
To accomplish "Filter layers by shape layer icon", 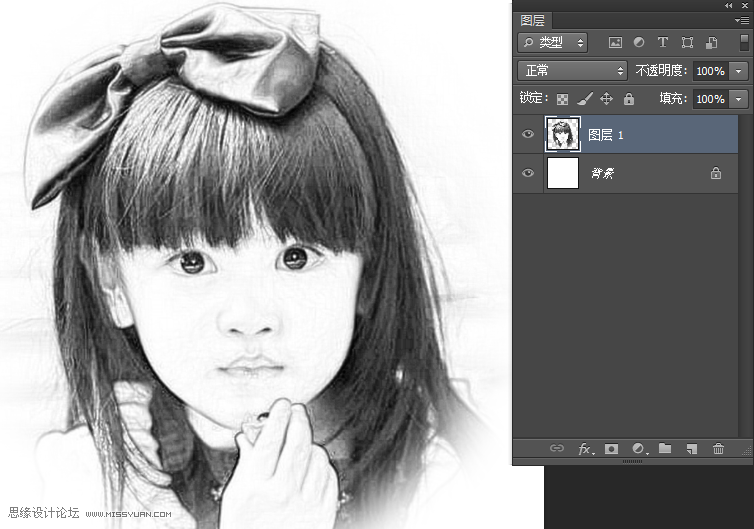I will pyautogui.click(x=687, y=42).
